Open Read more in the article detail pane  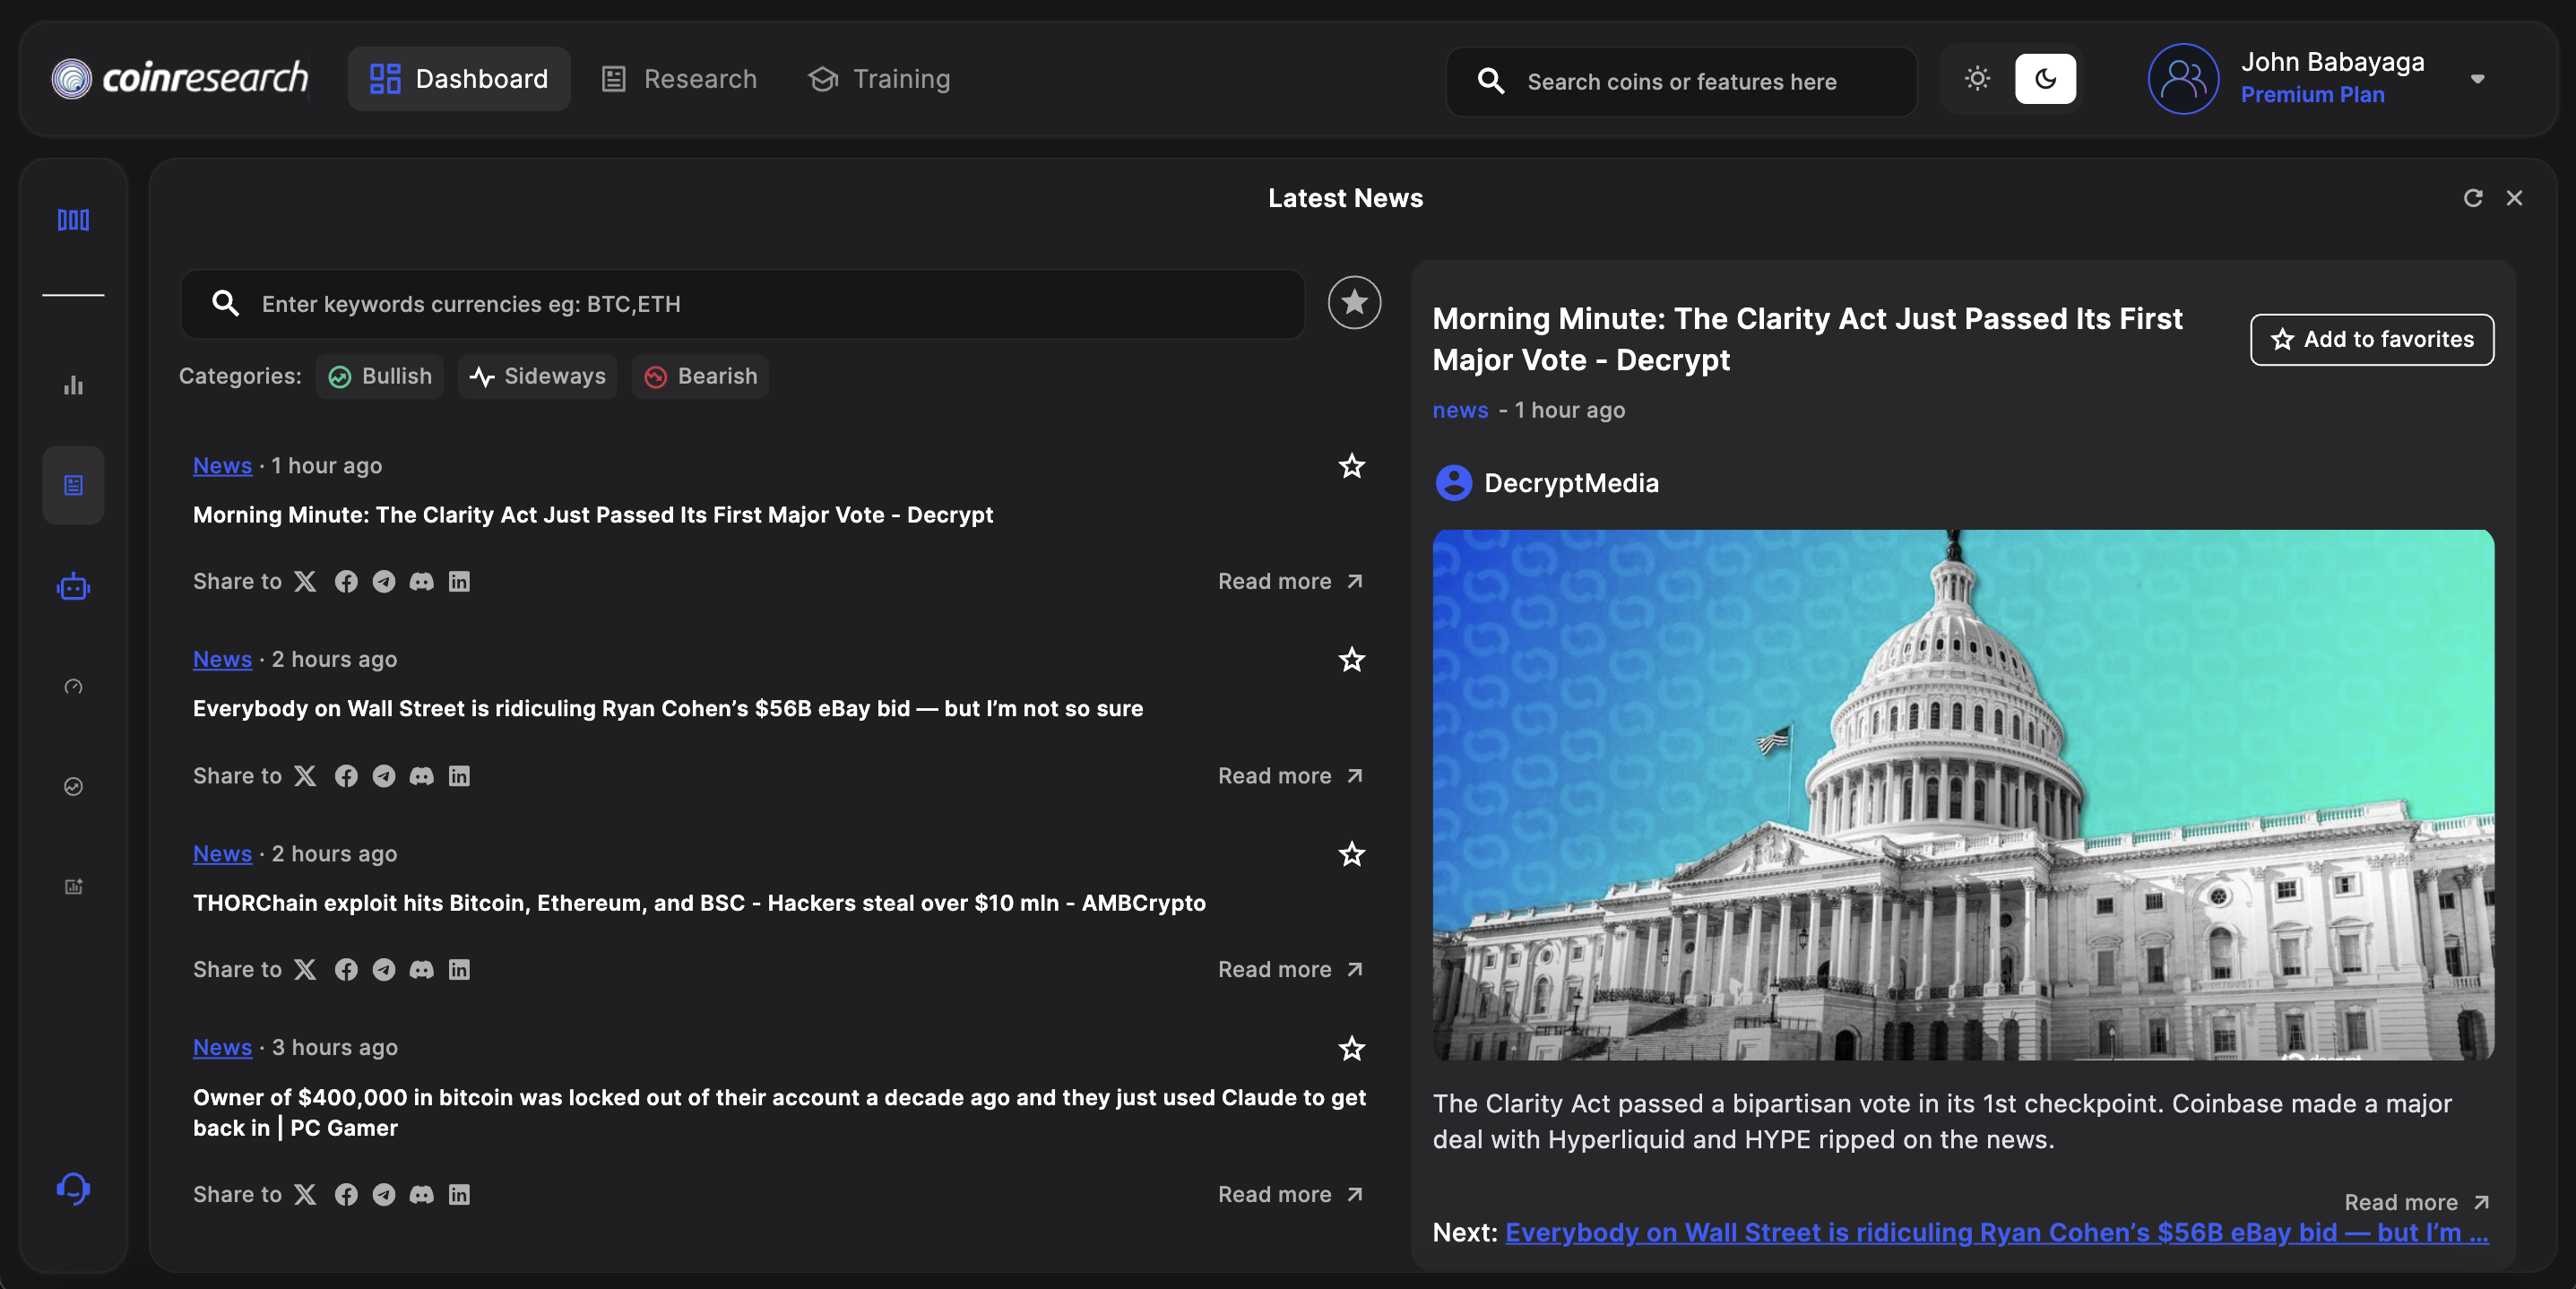(x=2417, y=1201)
